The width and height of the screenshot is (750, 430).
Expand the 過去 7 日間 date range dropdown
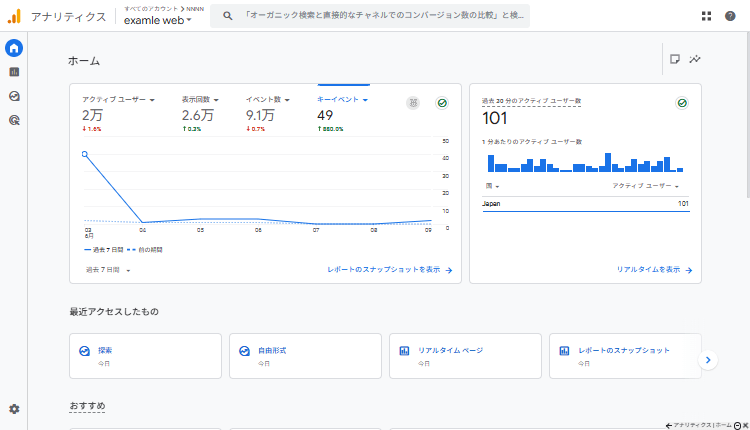point(108,270)
